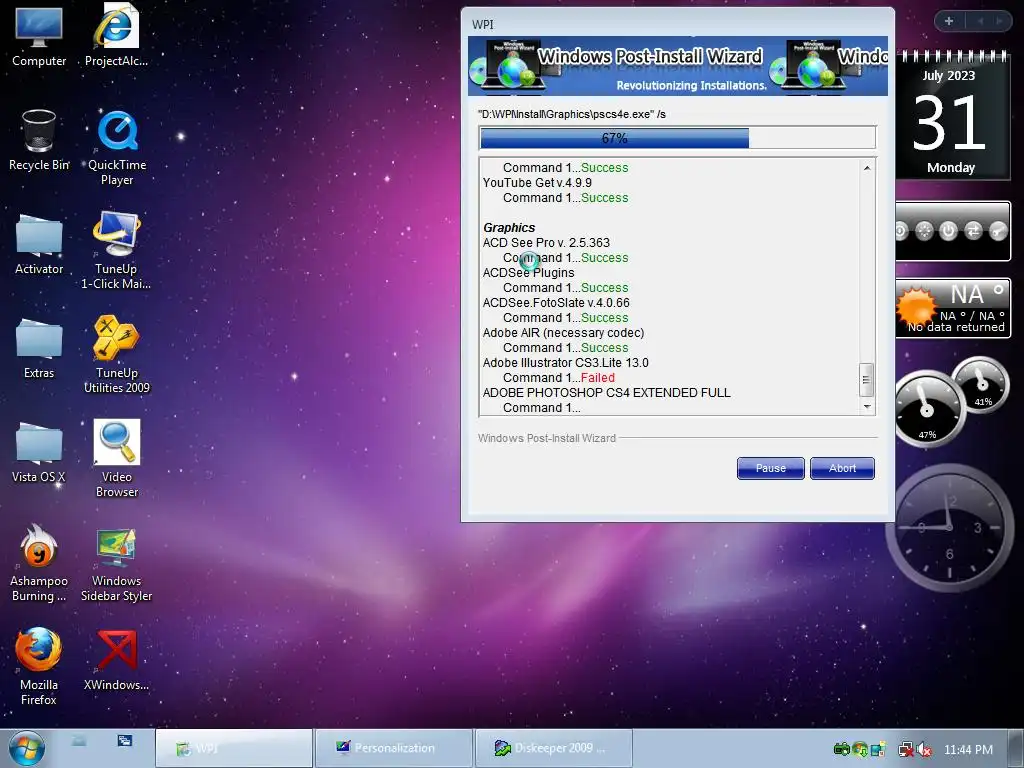Screen dimensions: 1024x768
Task: Click the small memory gauge 41%
Action: 981,384
